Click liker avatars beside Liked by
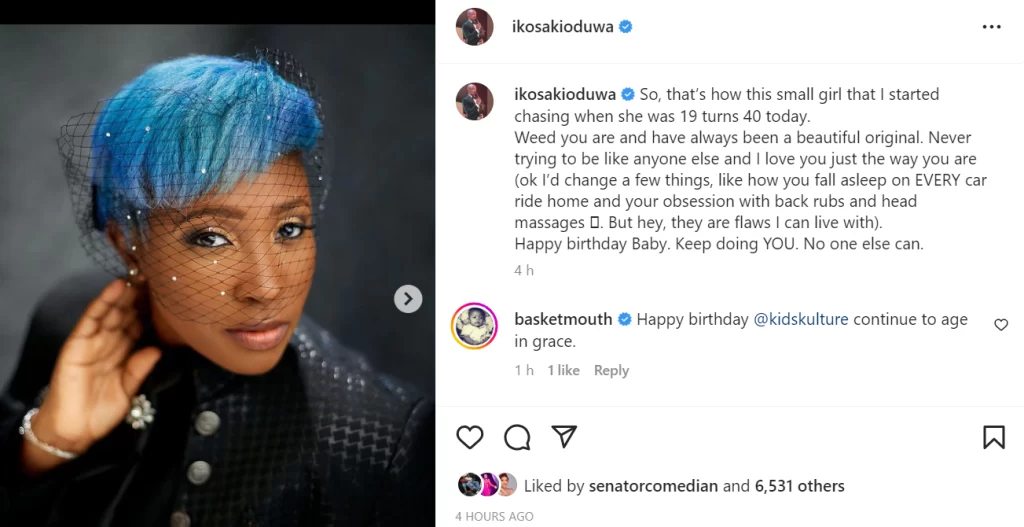The image size is (1024, 527). [x=487, y=485]
